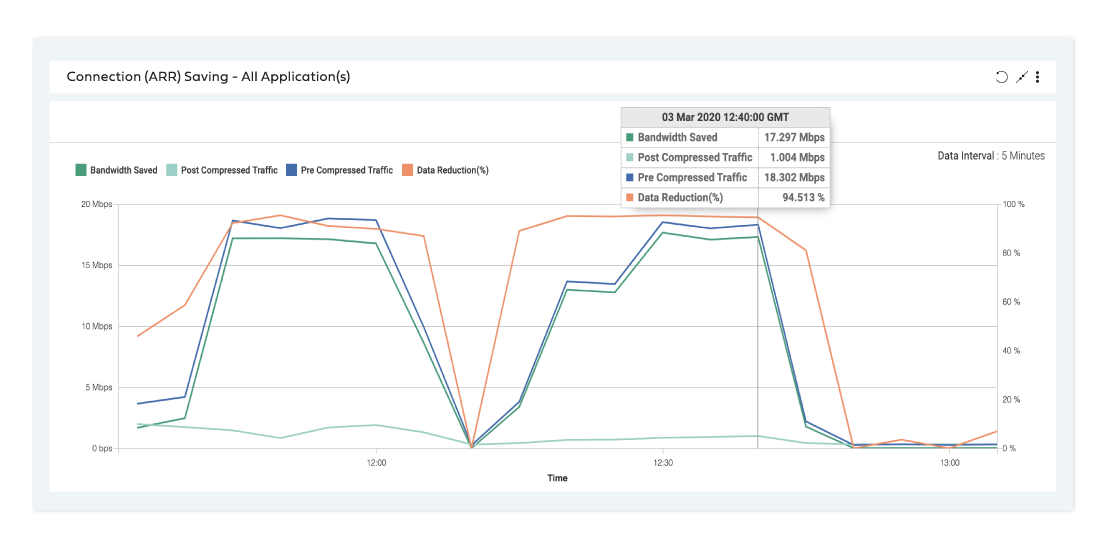This screenshot has width=1105, height=547.
Task: Click the Data Interval : 5 Minutes label
Action: pos(991,156)
